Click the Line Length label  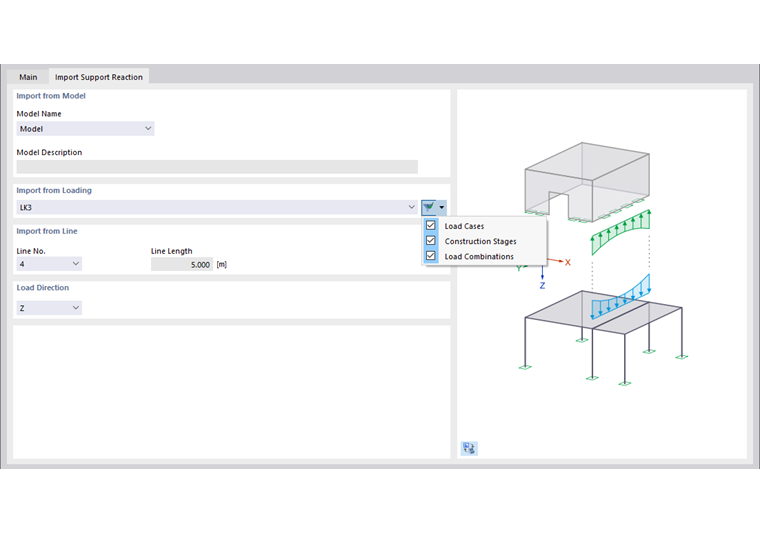click(172, 251)
